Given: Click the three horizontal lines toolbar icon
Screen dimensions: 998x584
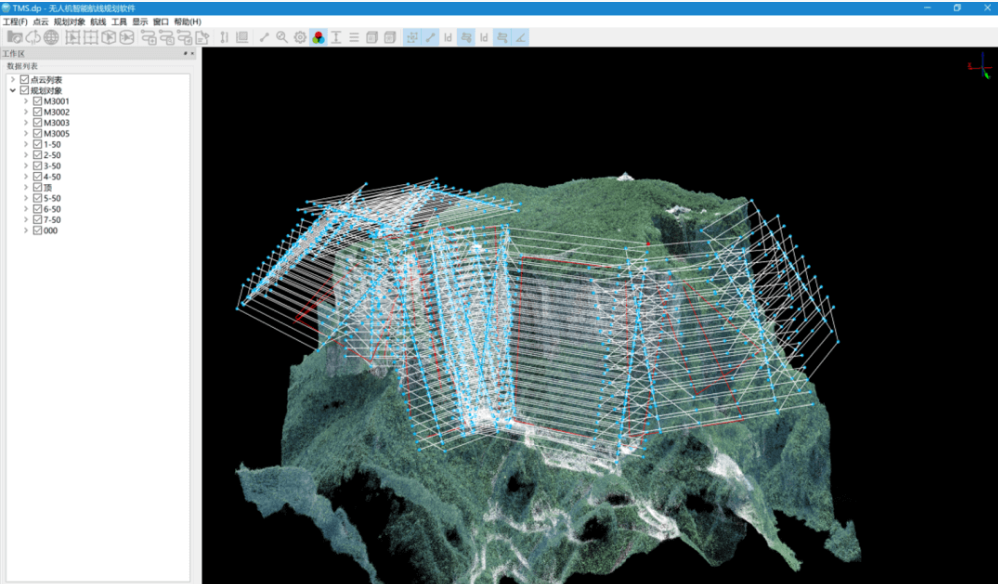Looking at the screenshot, I should pyautogui.click(x=354, y=37).
